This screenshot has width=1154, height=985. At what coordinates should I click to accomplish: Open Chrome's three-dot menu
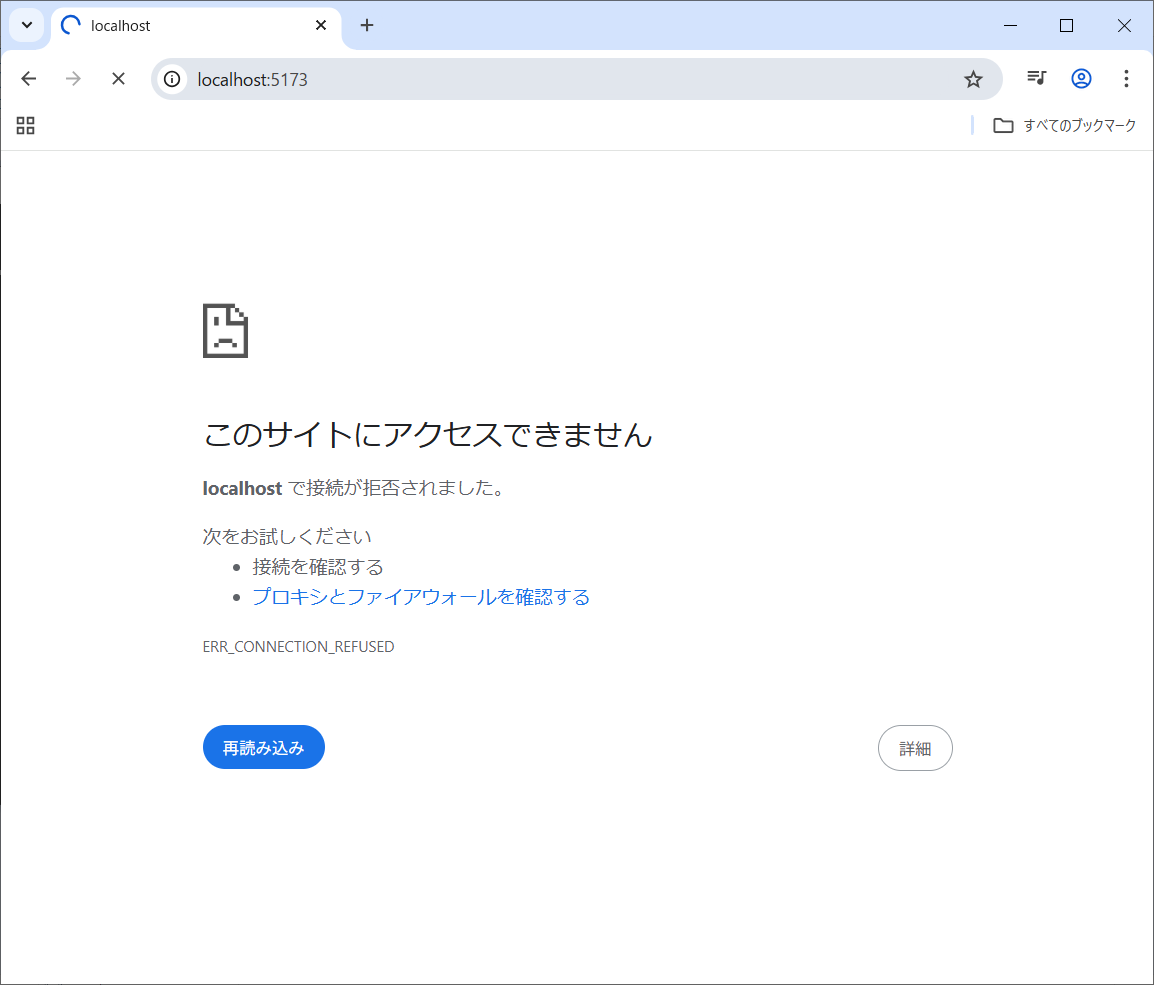pyautogui.click(x=1126, y=78)
